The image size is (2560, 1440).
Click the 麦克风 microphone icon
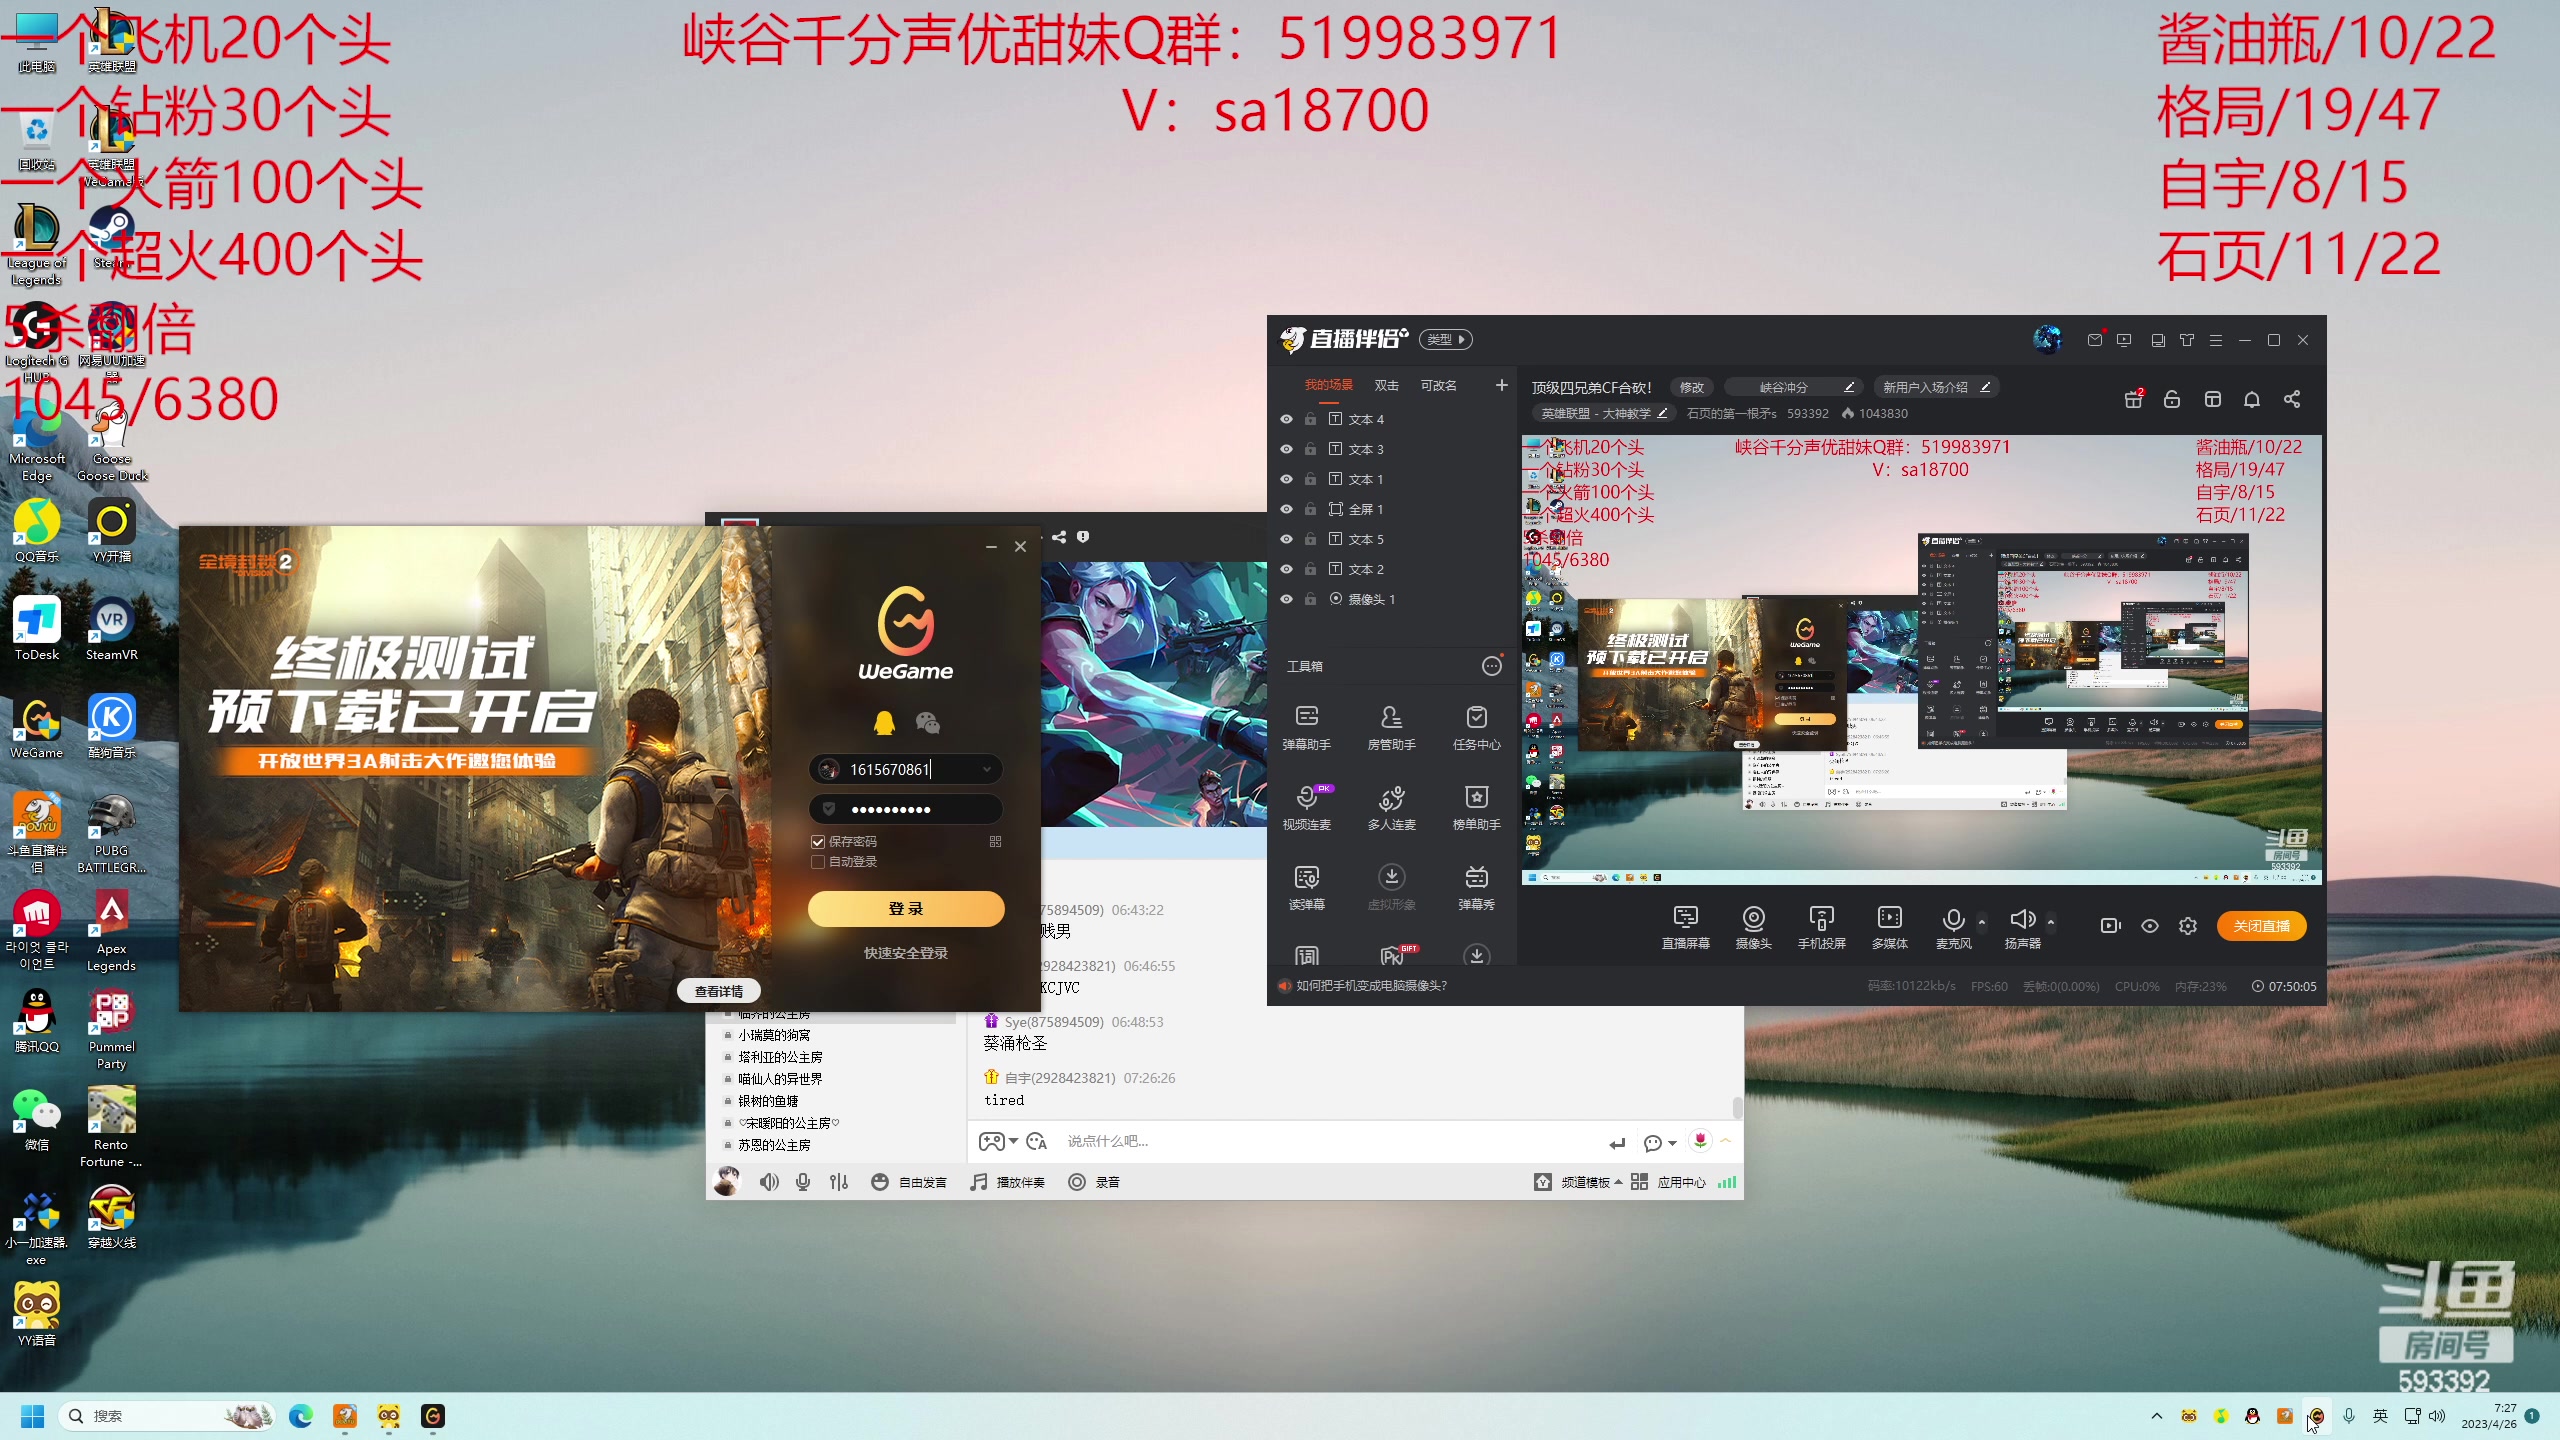point(1953,920)
